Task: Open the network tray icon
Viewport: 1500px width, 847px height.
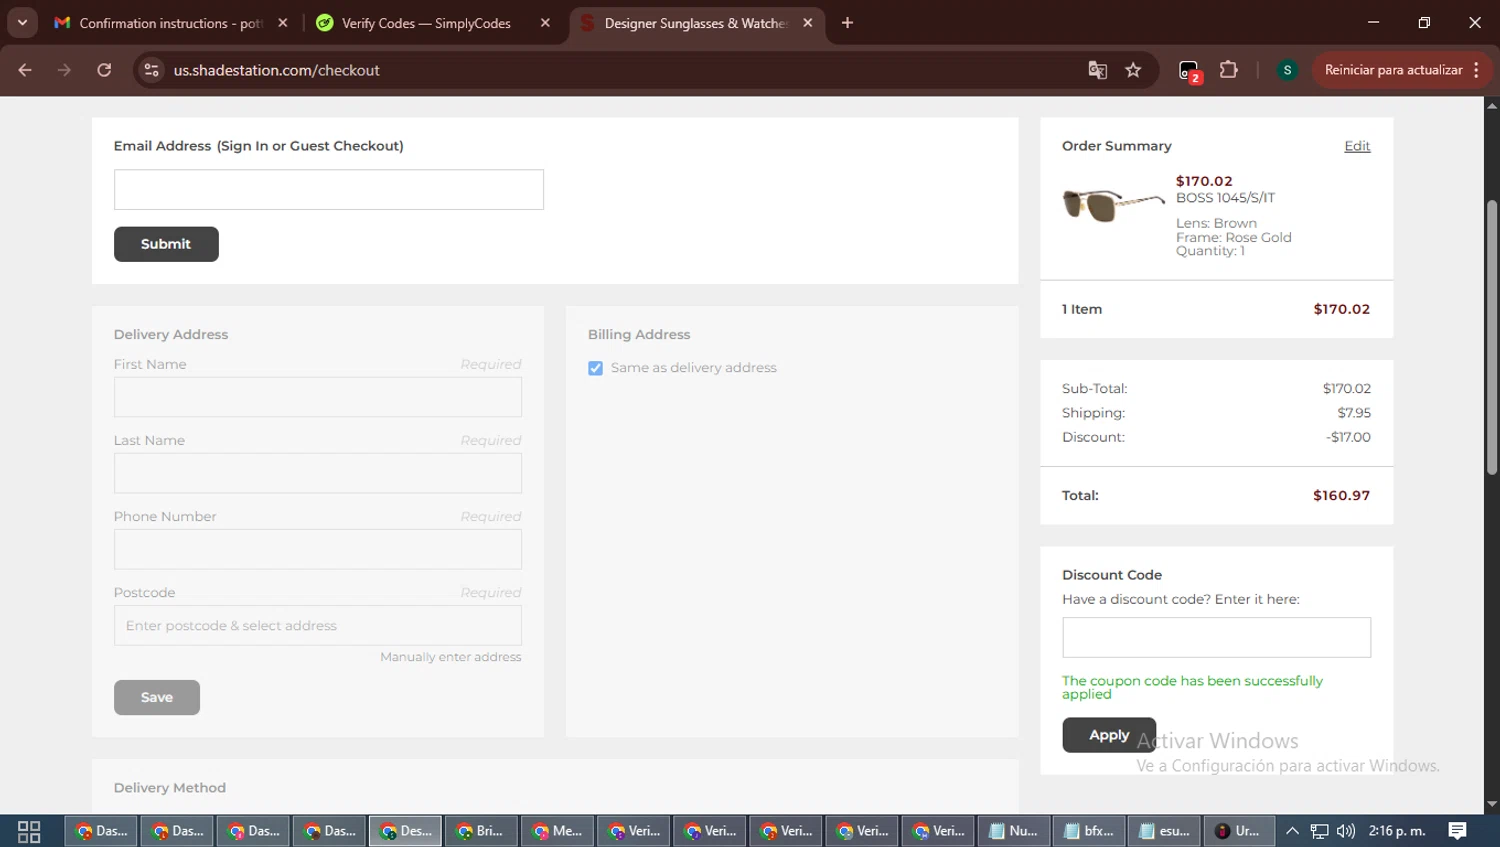Action: 1320,831
